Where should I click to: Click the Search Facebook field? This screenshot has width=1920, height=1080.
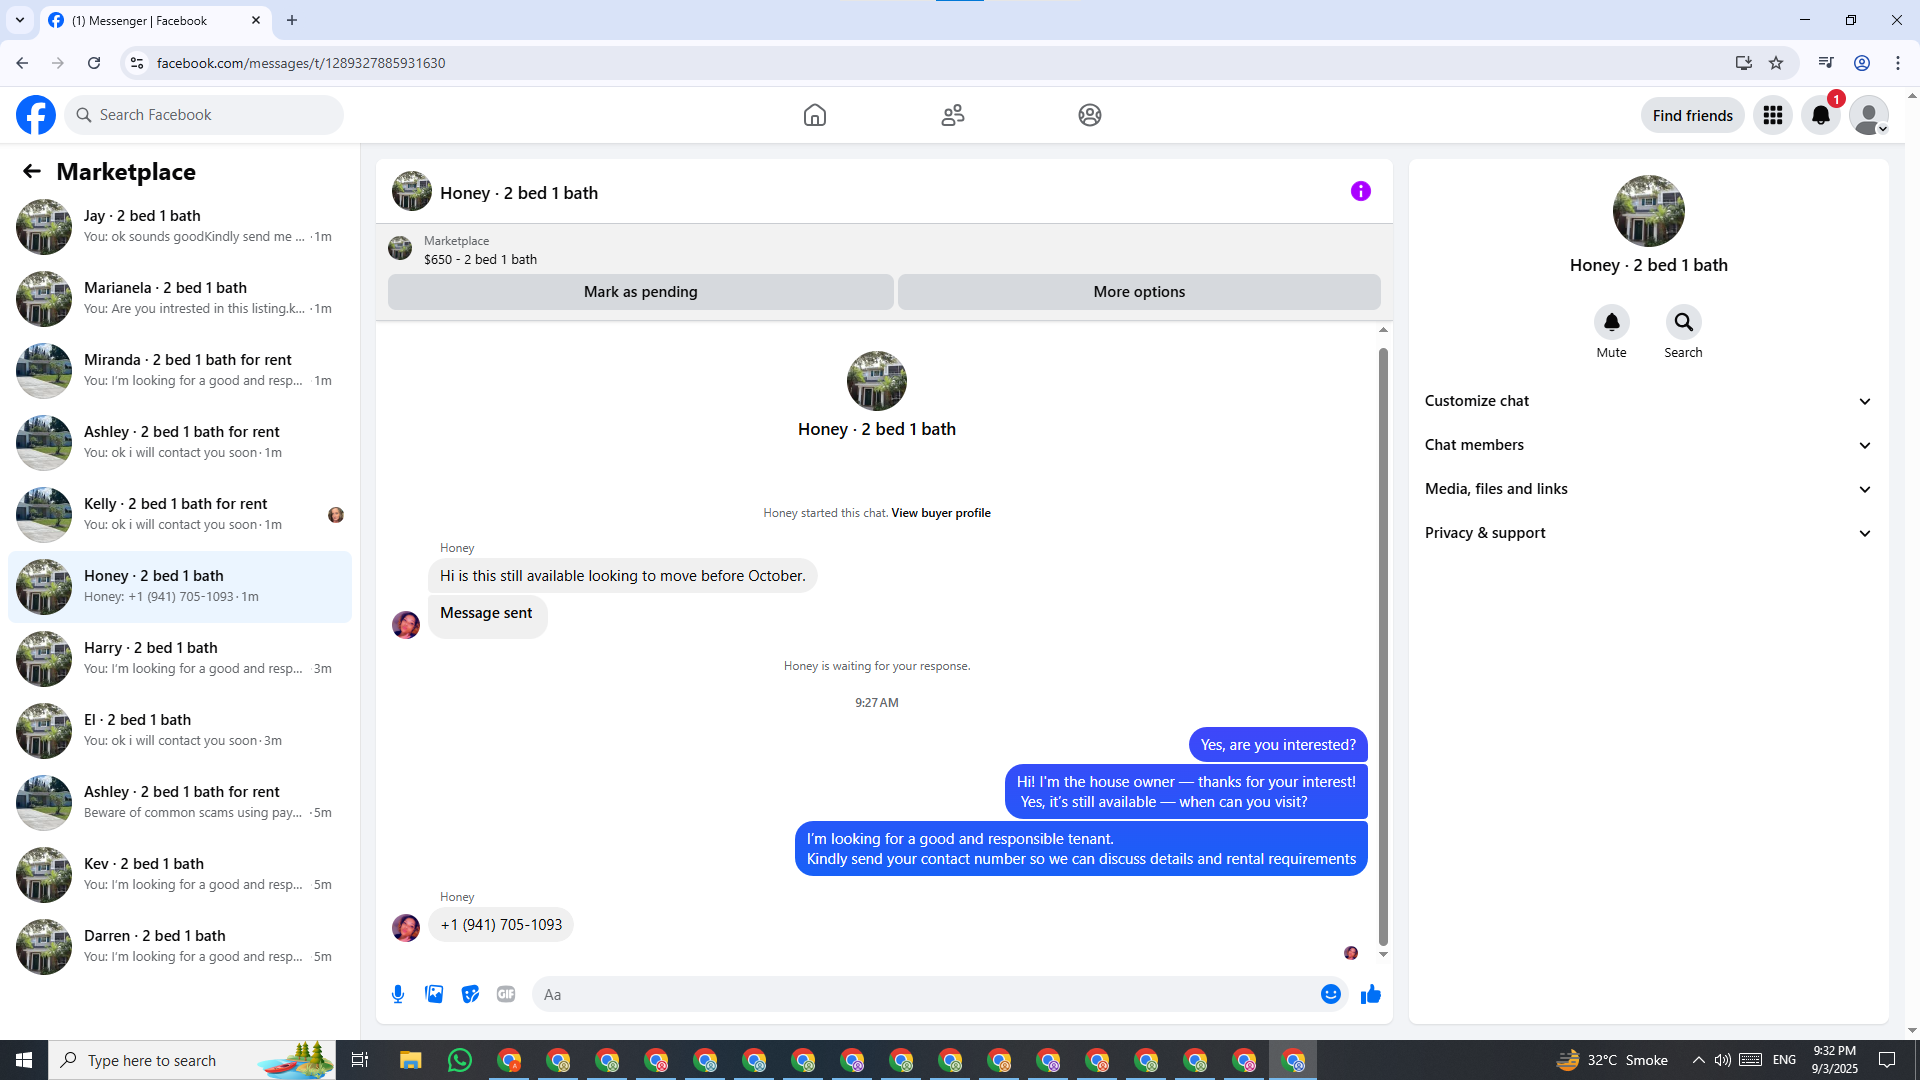(204, 115)
